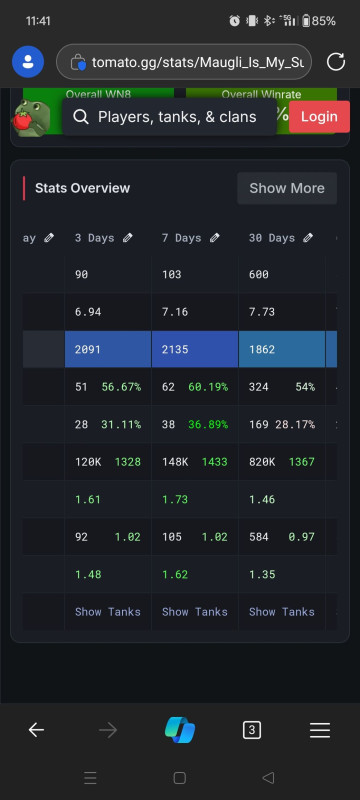This screenshot has width=360, height=800.
Task: Click the Login button
Action: 319,117
